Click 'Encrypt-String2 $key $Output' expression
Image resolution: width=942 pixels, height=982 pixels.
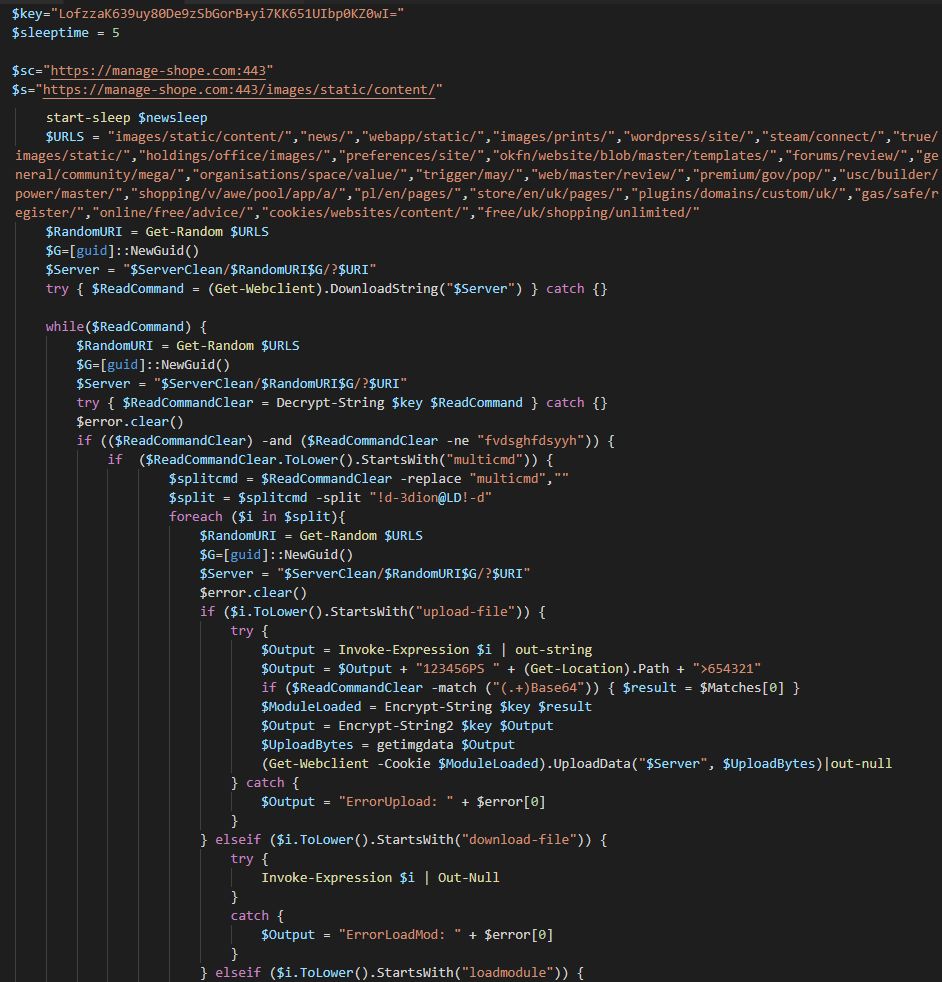click(x=446, y=725)
